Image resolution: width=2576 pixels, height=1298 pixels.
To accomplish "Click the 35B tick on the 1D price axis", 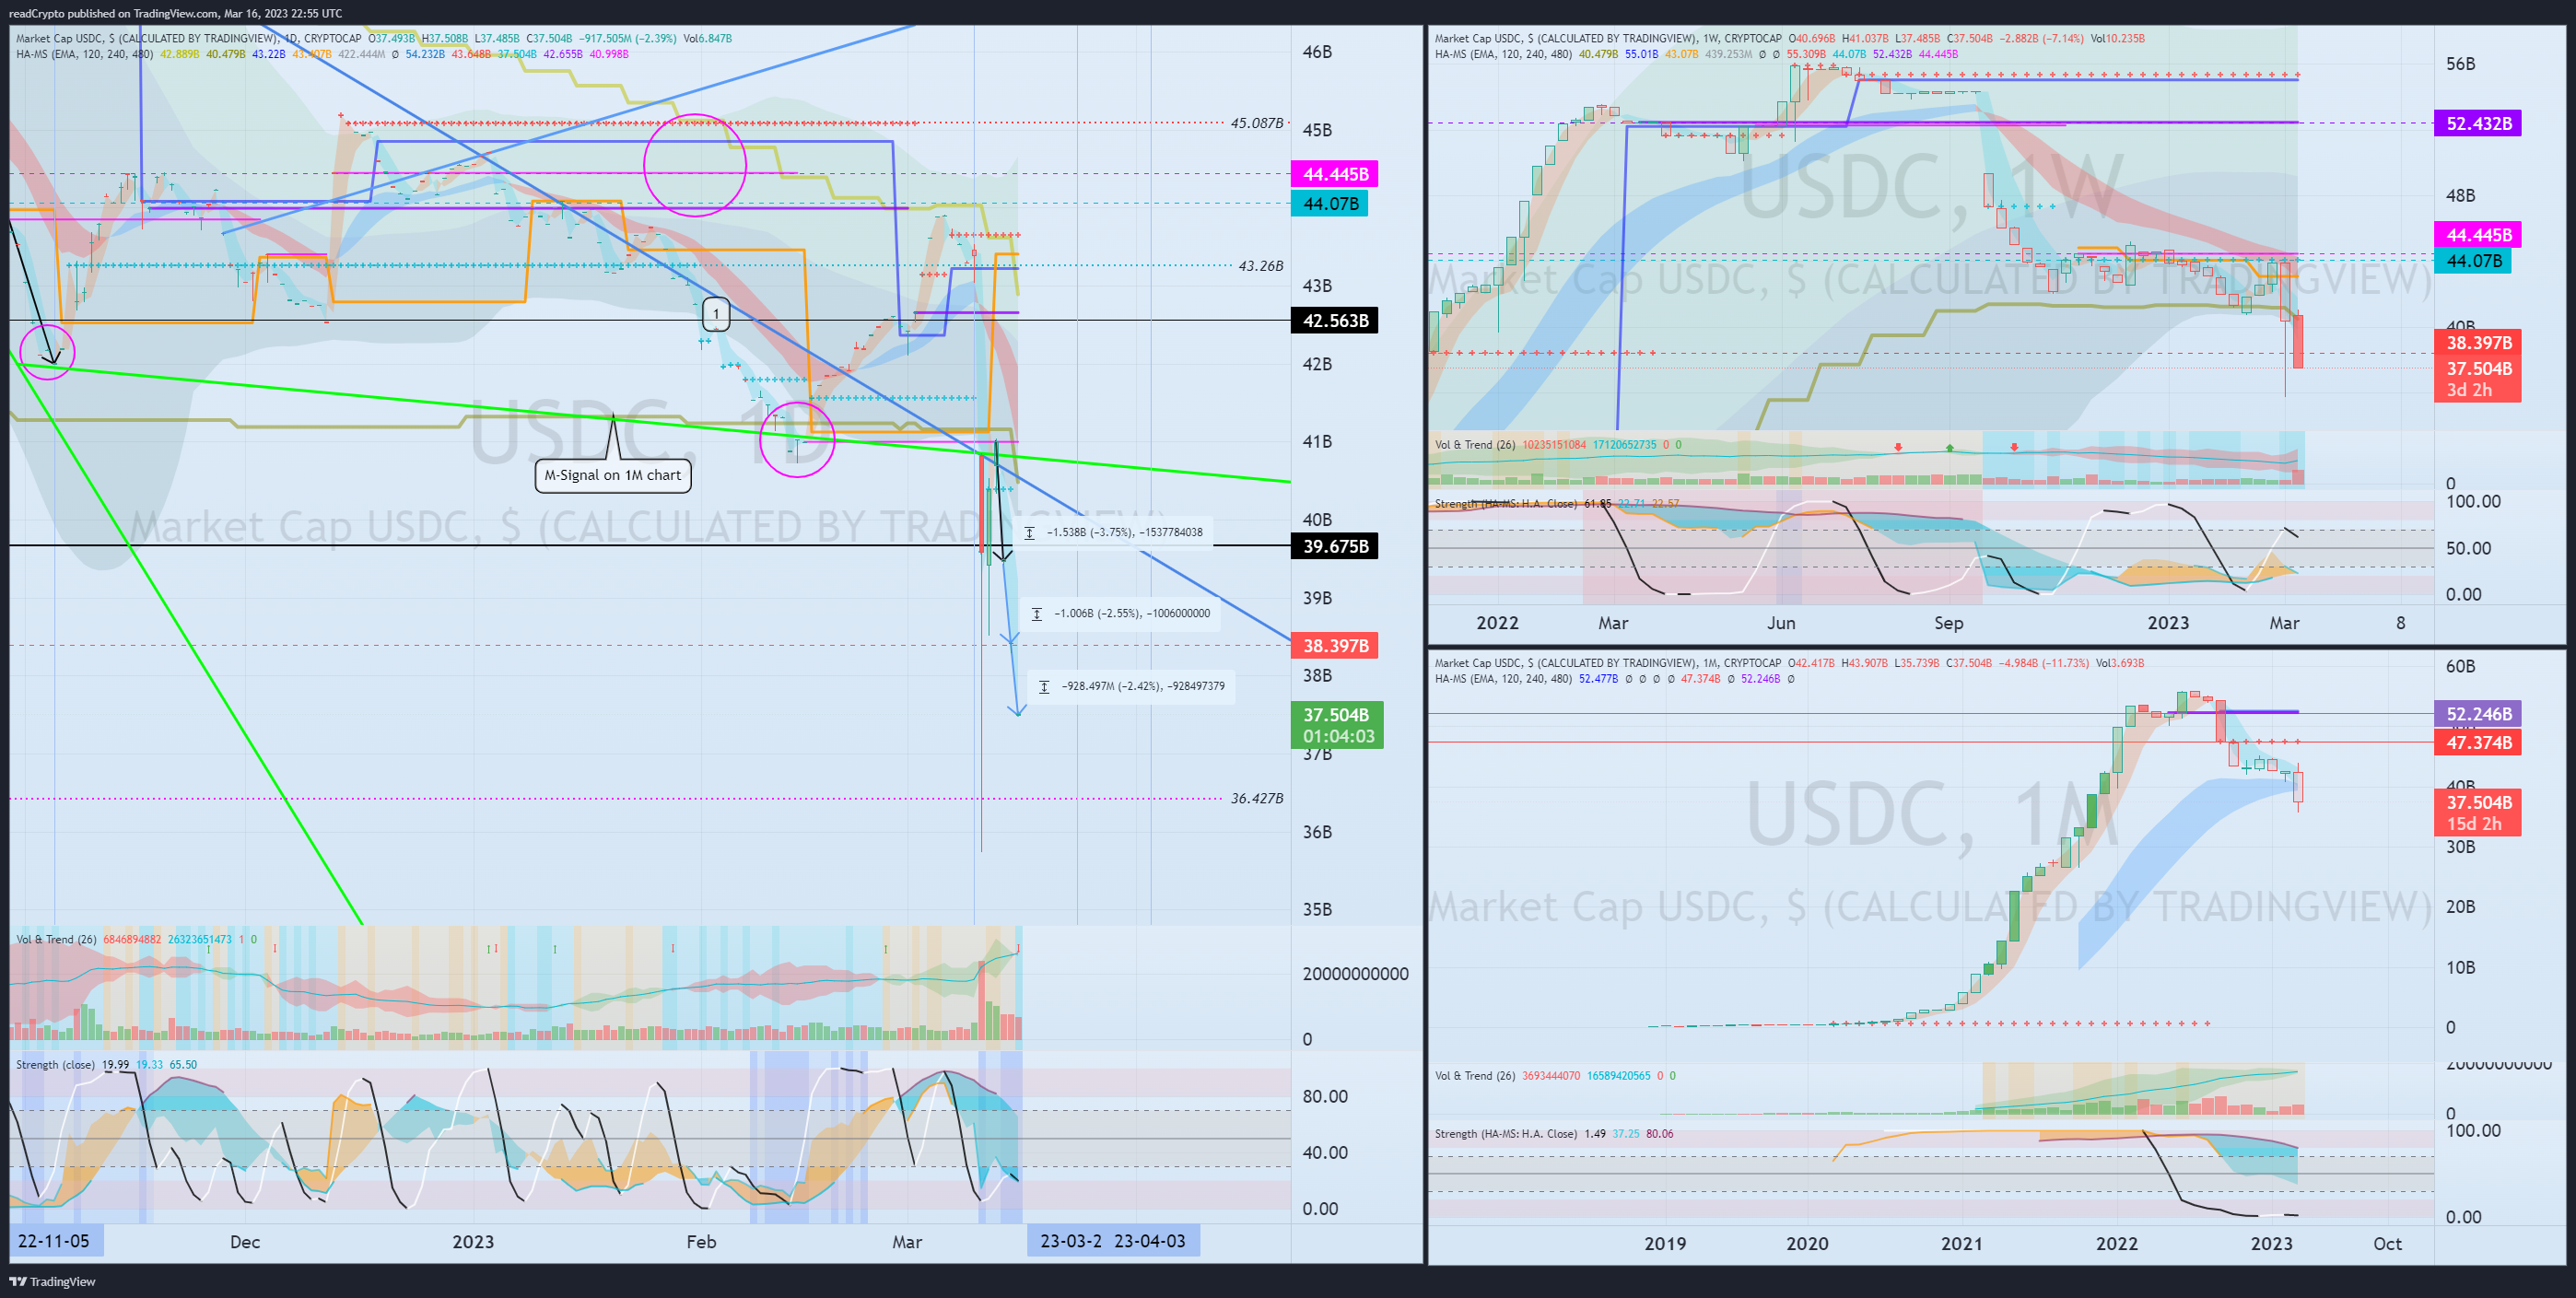I will (1317, 909).
